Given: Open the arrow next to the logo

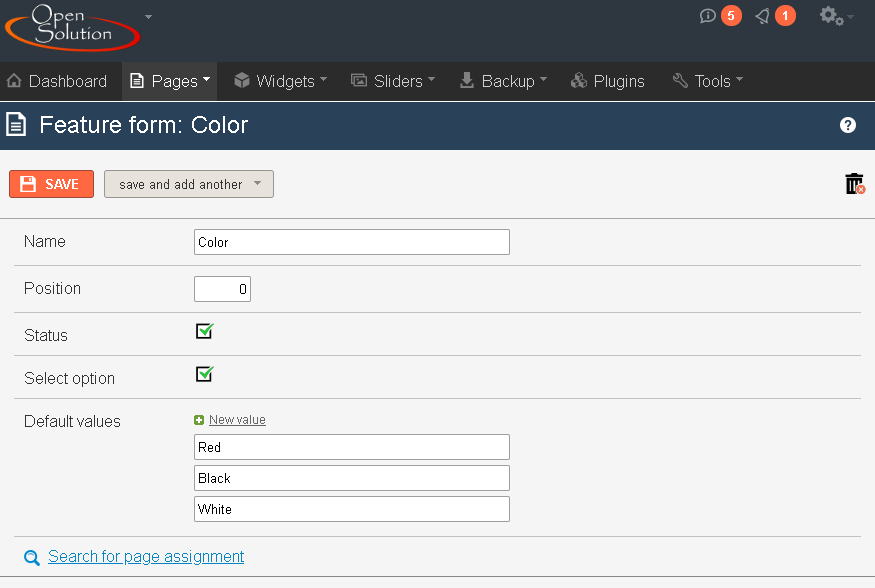Looking at the screenshot, I should click(148, 17).
